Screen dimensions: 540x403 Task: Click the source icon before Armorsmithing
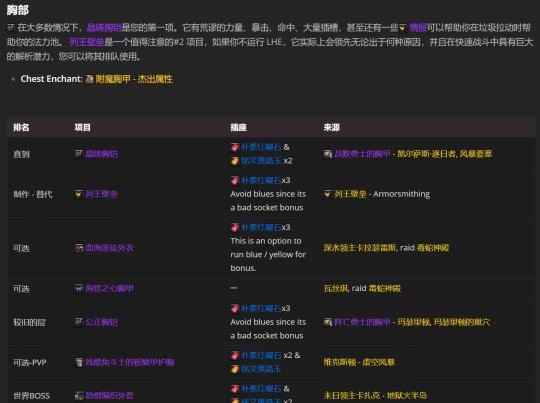coord(327,194)
